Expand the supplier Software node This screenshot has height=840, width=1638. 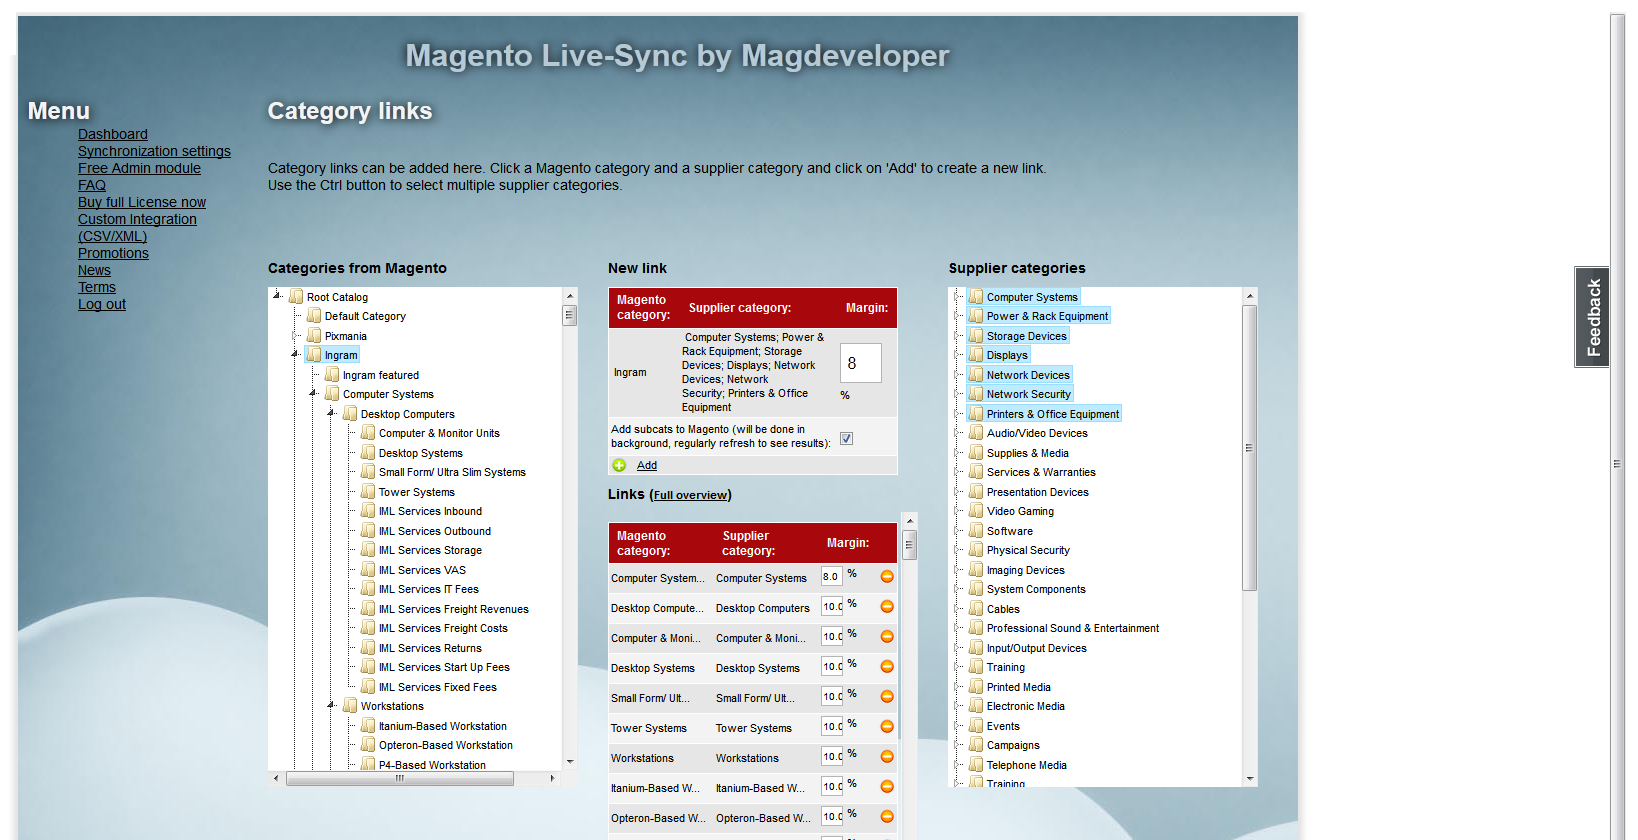point(958,531)
